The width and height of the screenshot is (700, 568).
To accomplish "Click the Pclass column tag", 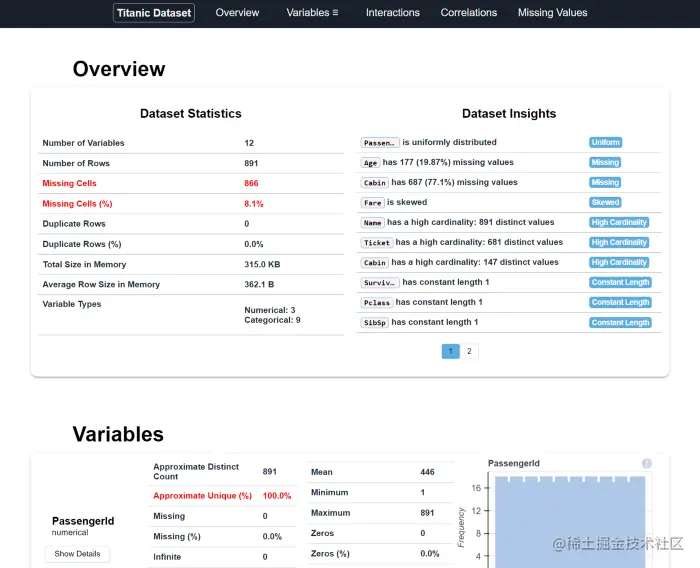I will [377, 303].
